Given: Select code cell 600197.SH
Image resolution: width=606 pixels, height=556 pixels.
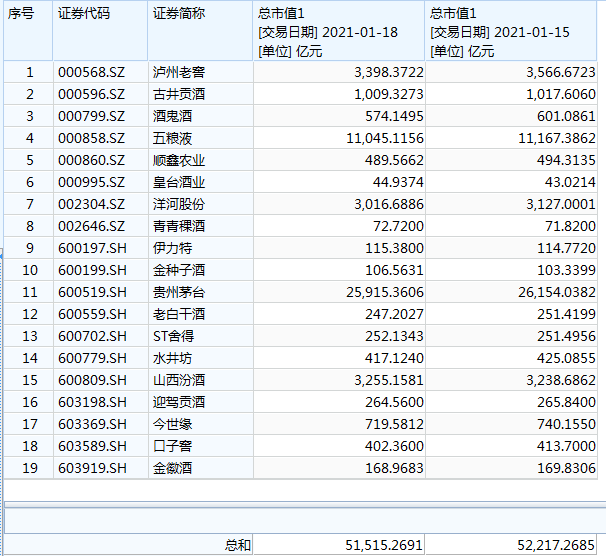Looking at the screenshot, I should pyautogui.click(x=100, y=248).
